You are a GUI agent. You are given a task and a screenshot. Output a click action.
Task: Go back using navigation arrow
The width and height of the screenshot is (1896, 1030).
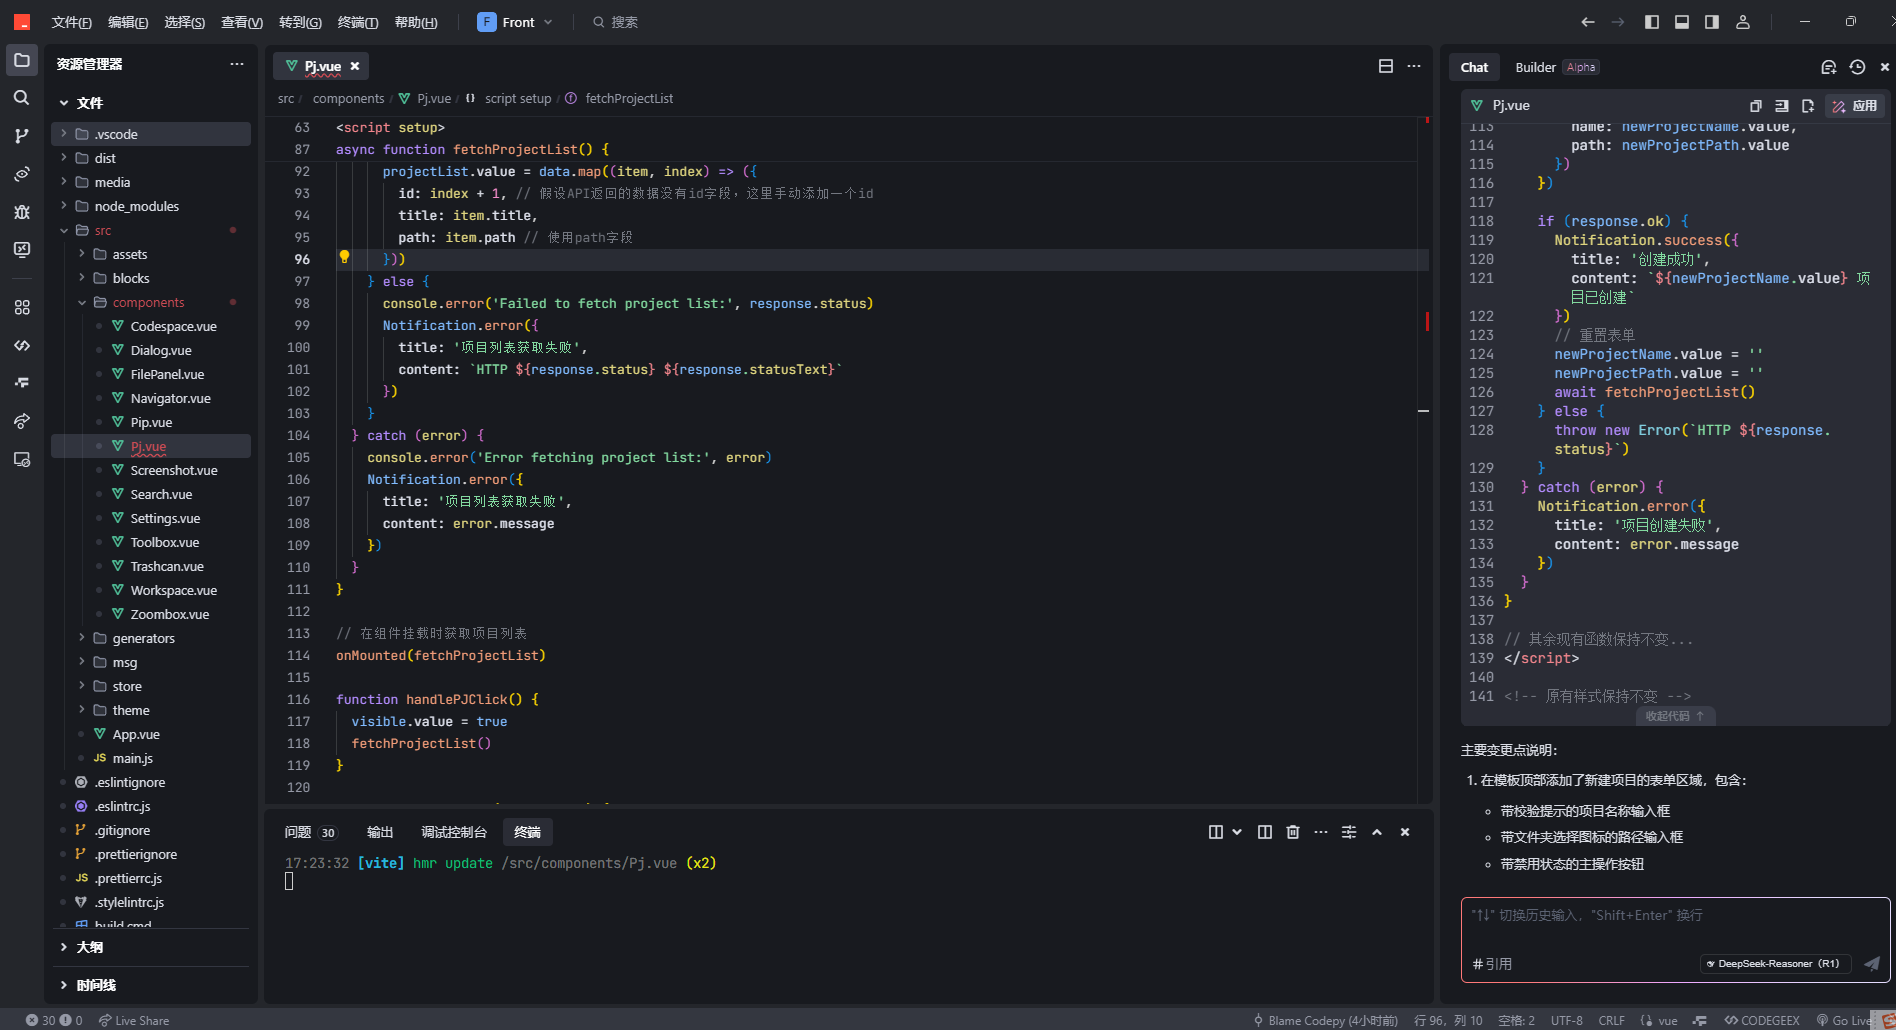[1588, 22]
